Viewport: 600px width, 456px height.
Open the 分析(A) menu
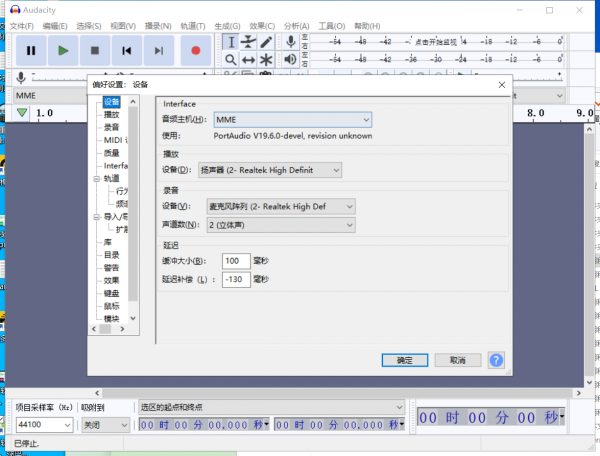pyautogui.click(x=296, y=25)
